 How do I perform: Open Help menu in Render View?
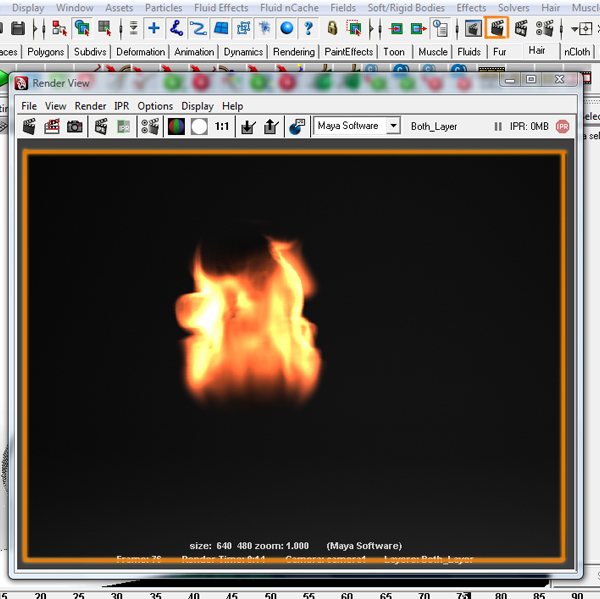tap(233, 106)
